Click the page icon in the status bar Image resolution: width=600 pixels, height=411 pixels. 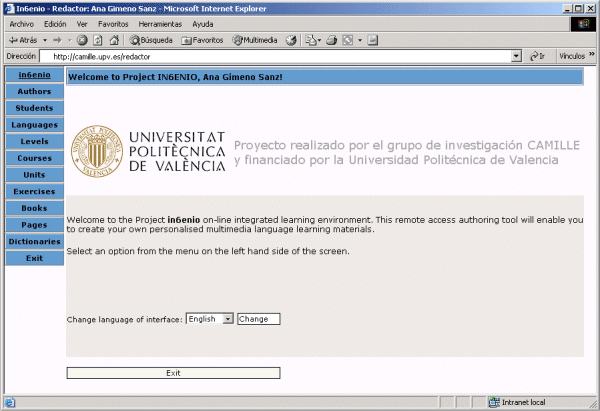10,403
